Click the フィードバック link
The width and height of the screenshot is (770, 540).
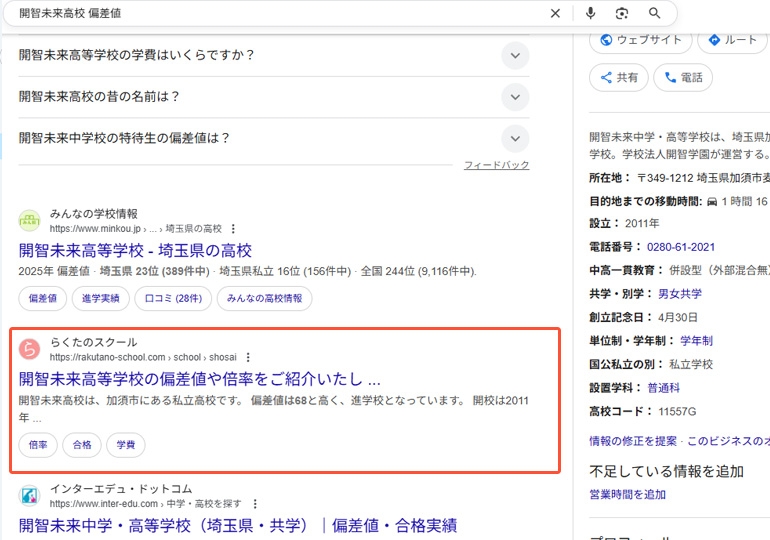coord(496,165)
